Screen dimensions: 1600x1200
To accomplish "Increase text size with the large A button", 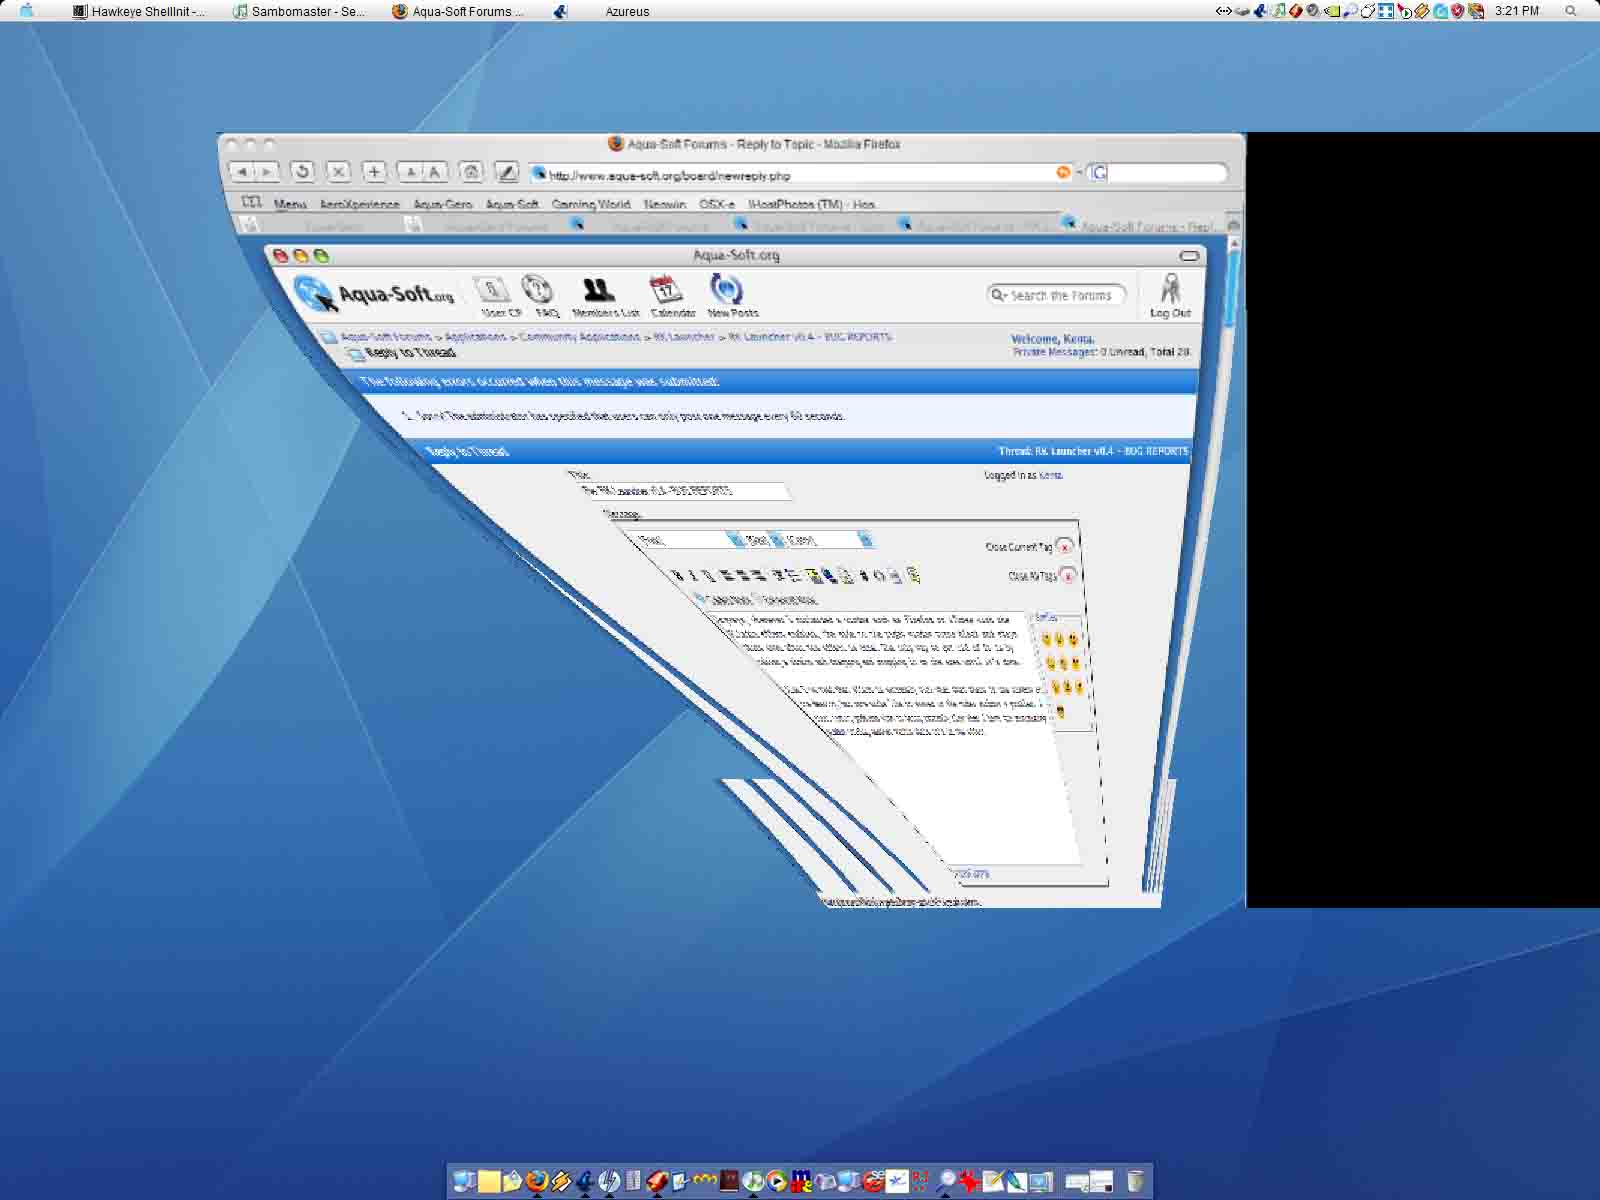I will pos(435,172).
